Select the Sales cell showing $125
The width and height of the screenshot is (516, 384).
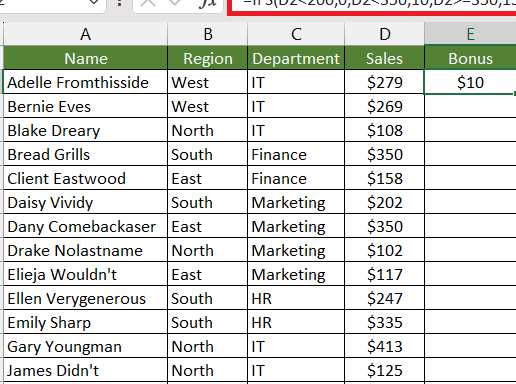(x=385, y=370)
